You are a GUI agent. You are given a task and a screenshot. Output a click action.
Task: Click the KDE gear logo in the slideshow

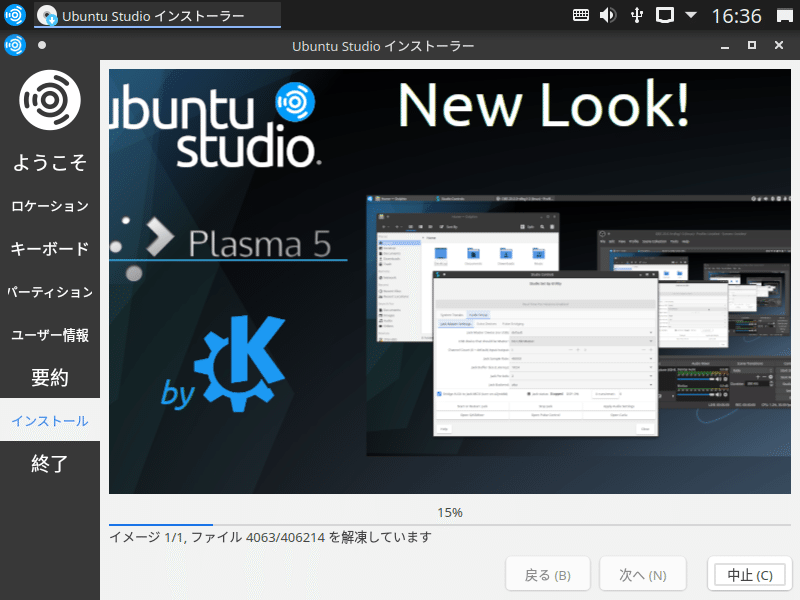tap(240, 363)
